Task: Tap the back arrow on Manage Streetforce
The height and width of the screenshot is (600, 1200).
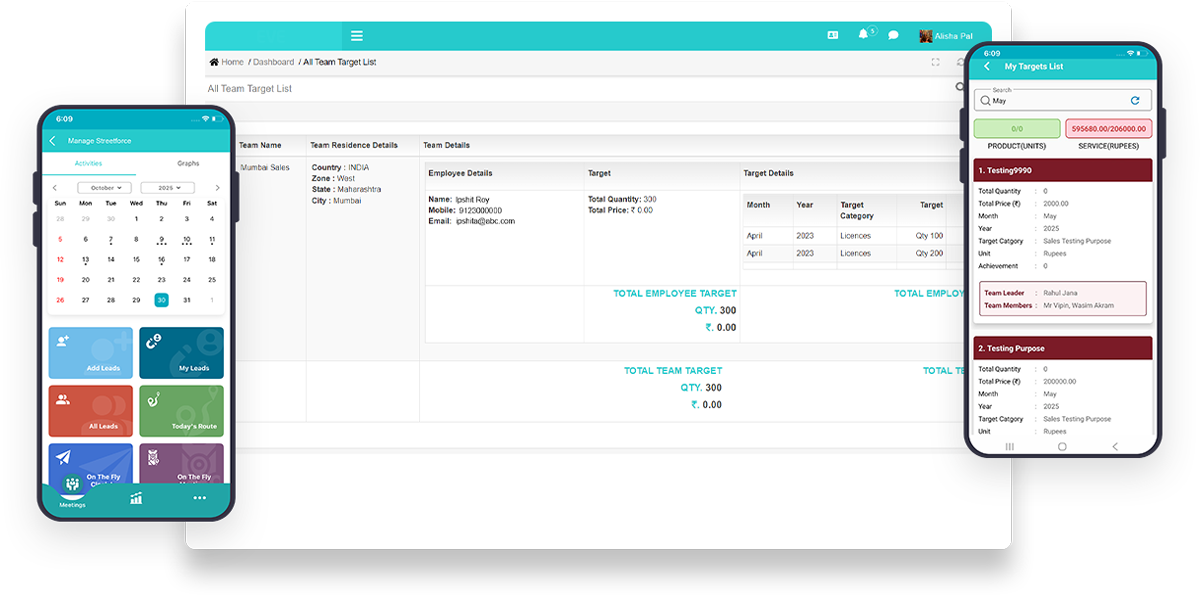Action: click(x=53, y=141)
